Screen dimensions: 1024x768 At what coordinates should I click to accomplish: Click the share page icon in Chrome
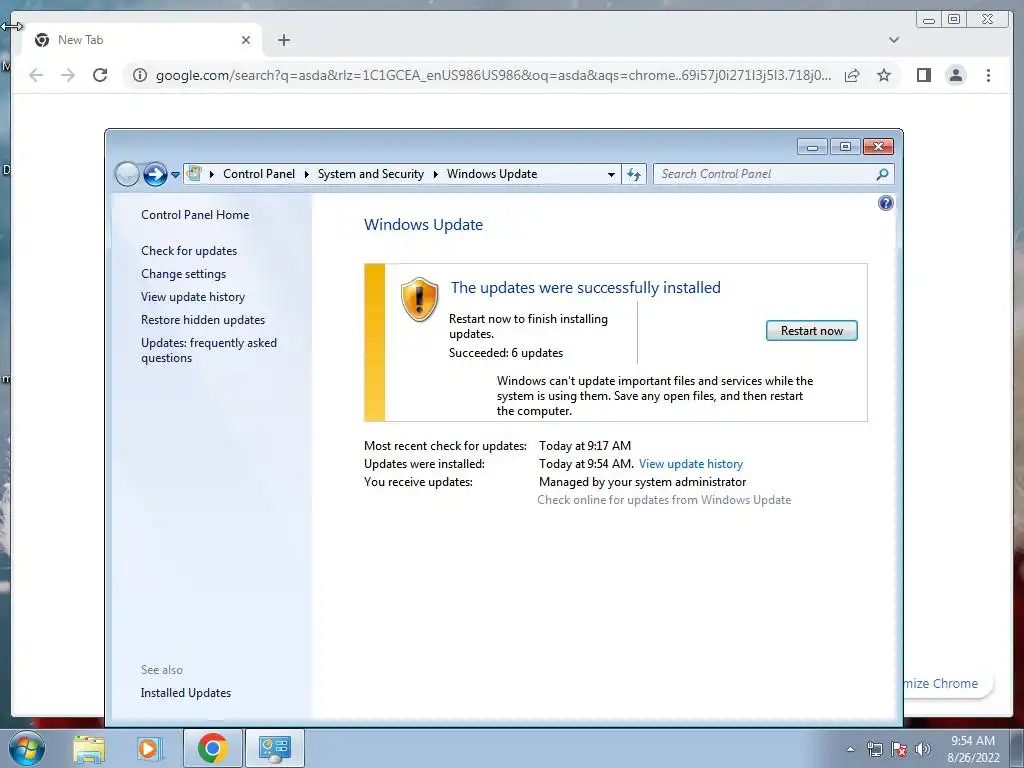pos(852,75)
